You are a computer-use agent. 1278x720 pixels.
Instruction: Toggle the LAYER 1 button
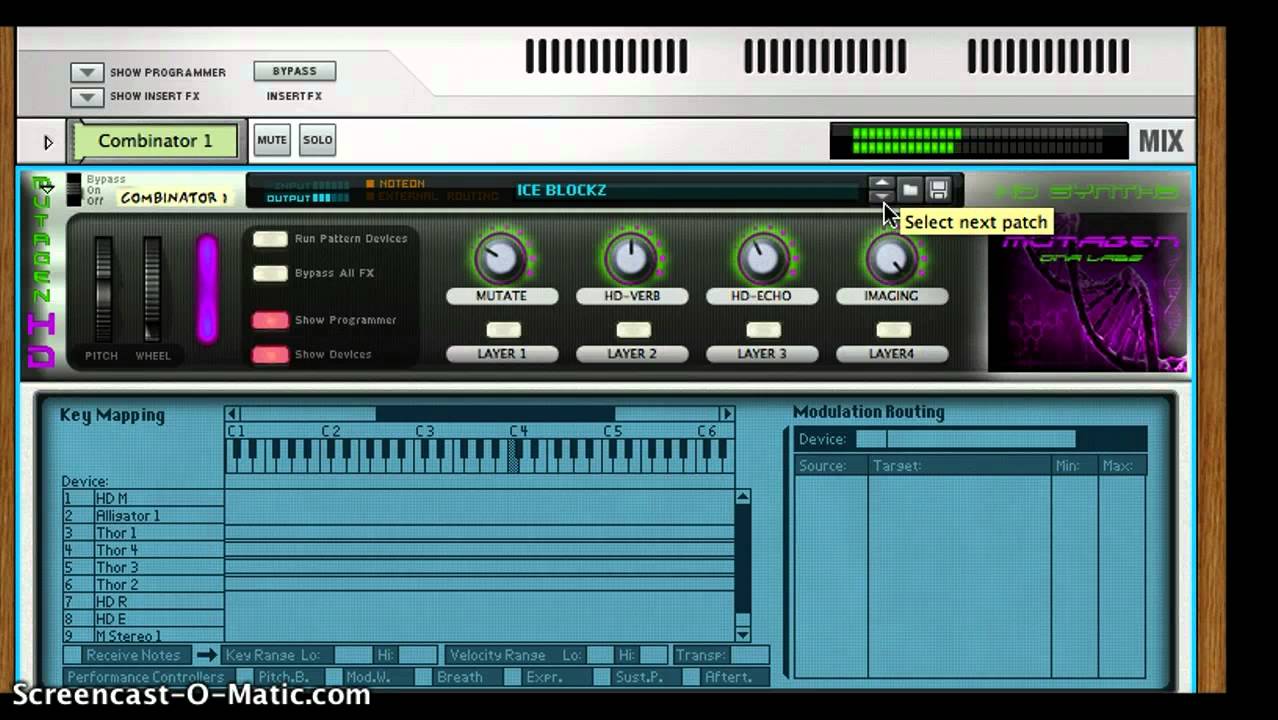[x=503, y=330]
